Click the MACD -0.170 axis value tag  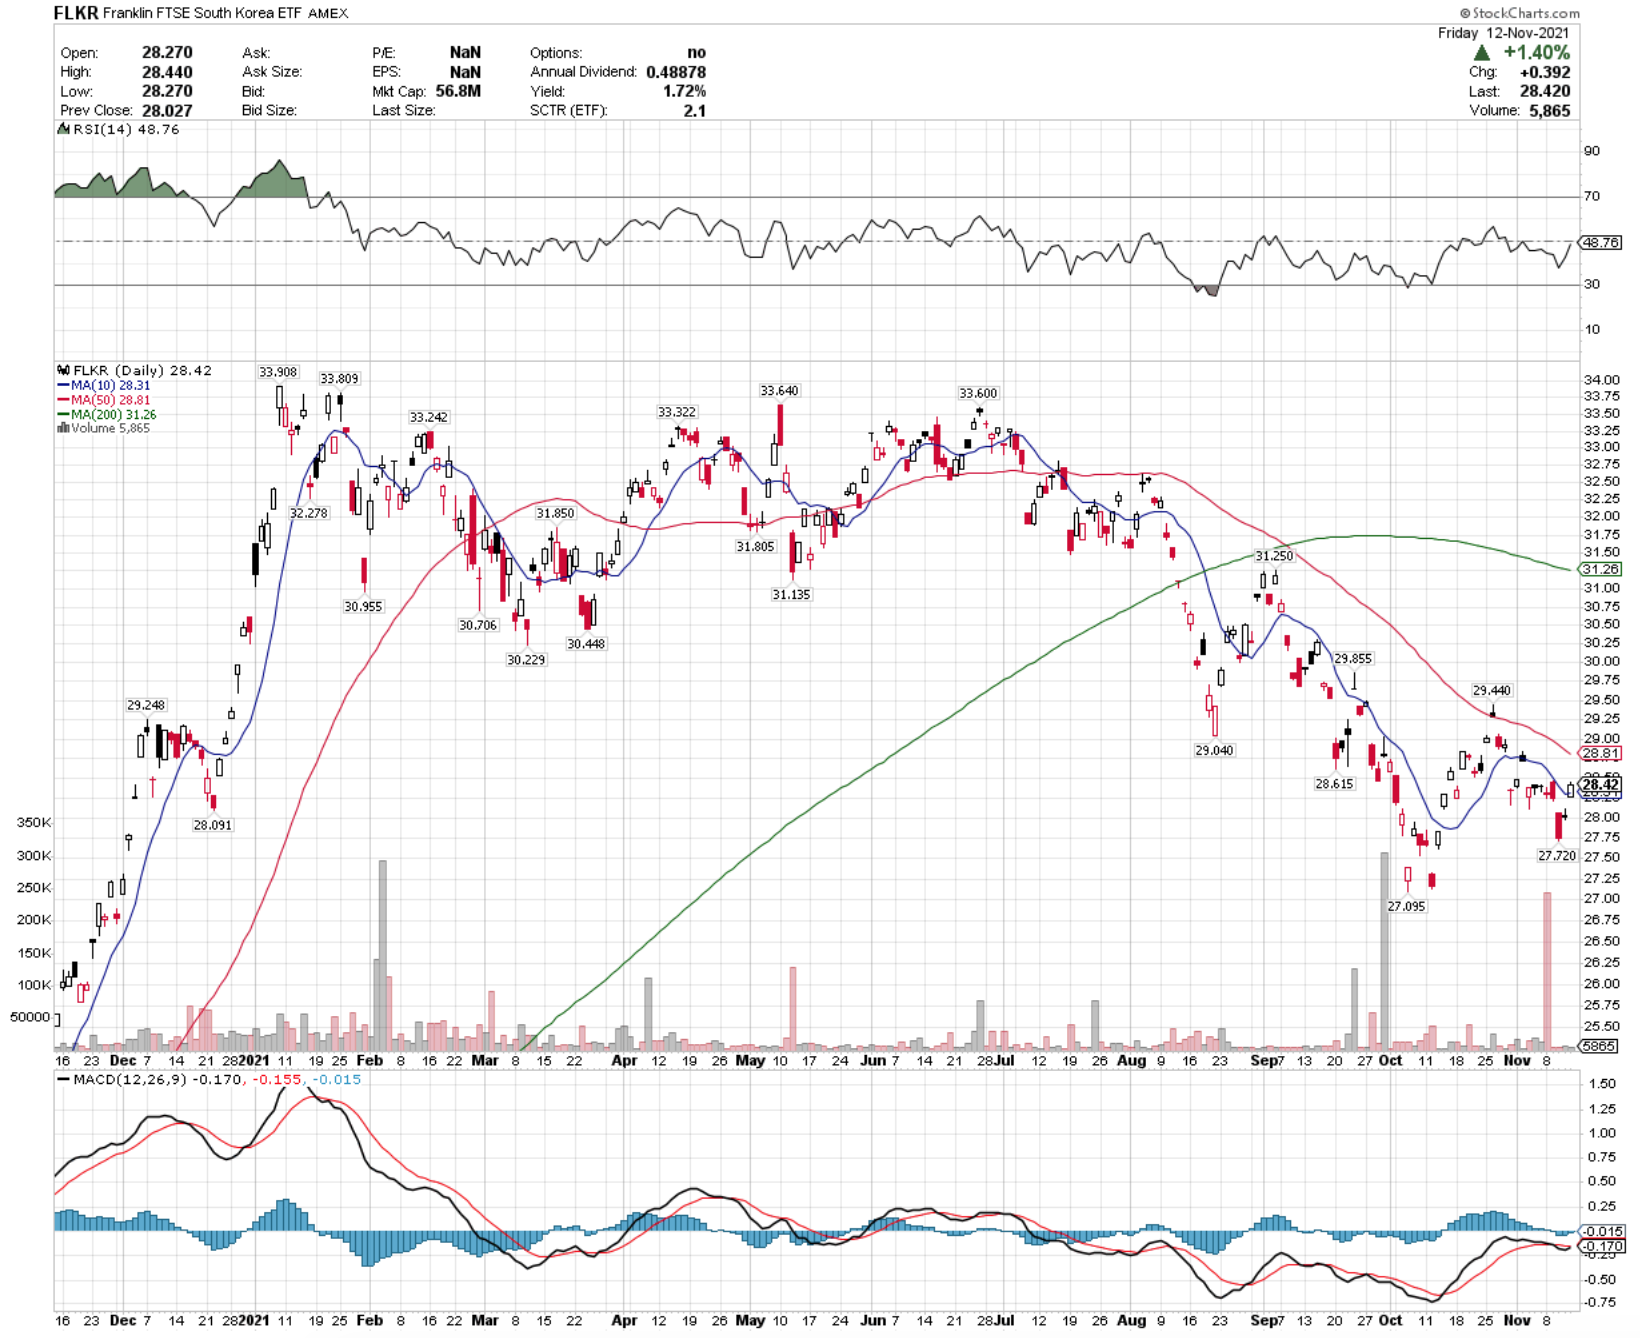coord(1601,1247)
